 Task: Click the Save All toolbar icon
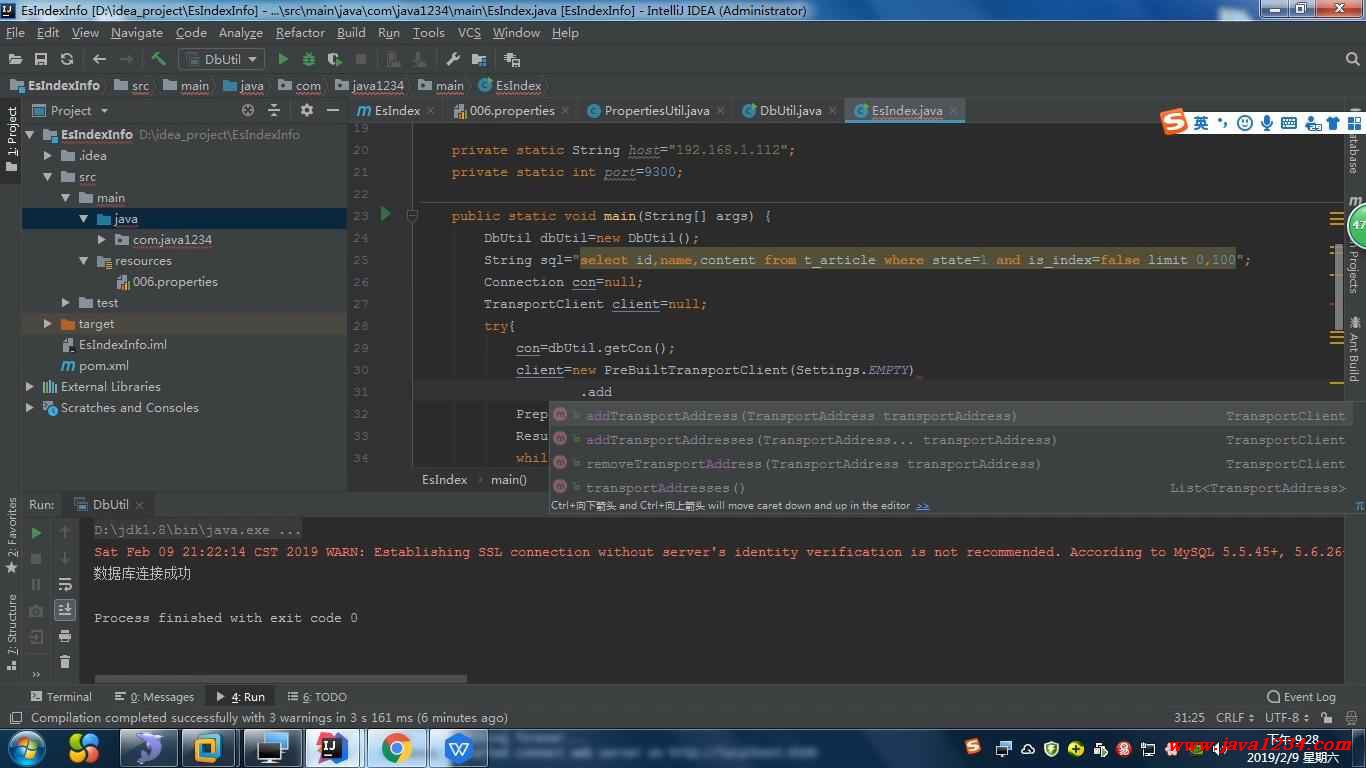click(x=41, y=59)
